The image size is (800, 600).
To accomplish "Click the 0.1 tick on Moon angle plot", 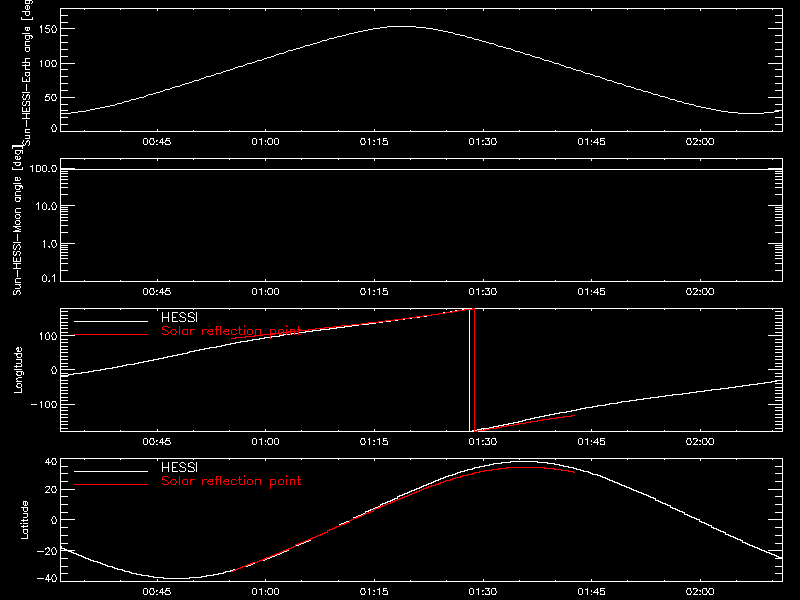I will coord(48,278).
